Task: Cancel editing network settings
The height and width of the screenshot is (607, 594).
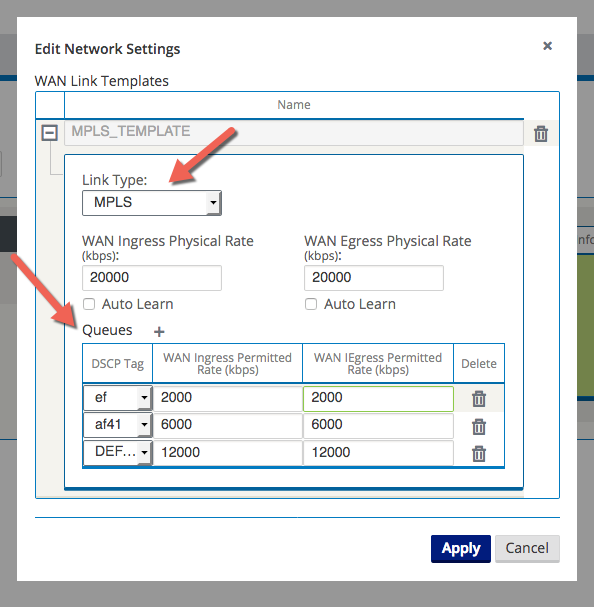Action: pyautogui.click(x=527, y=549)
